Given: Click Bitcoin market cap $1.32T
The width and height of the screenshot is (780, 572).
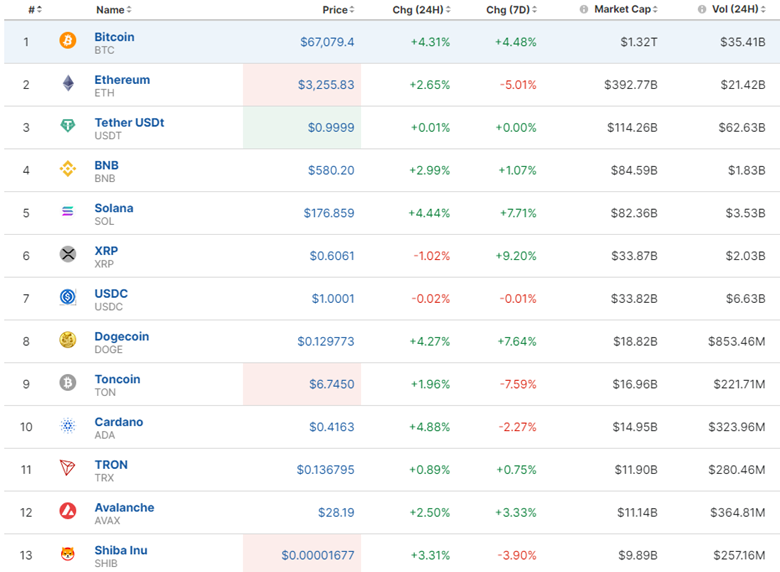Looking at the screenshot, I should pos(639,42).
